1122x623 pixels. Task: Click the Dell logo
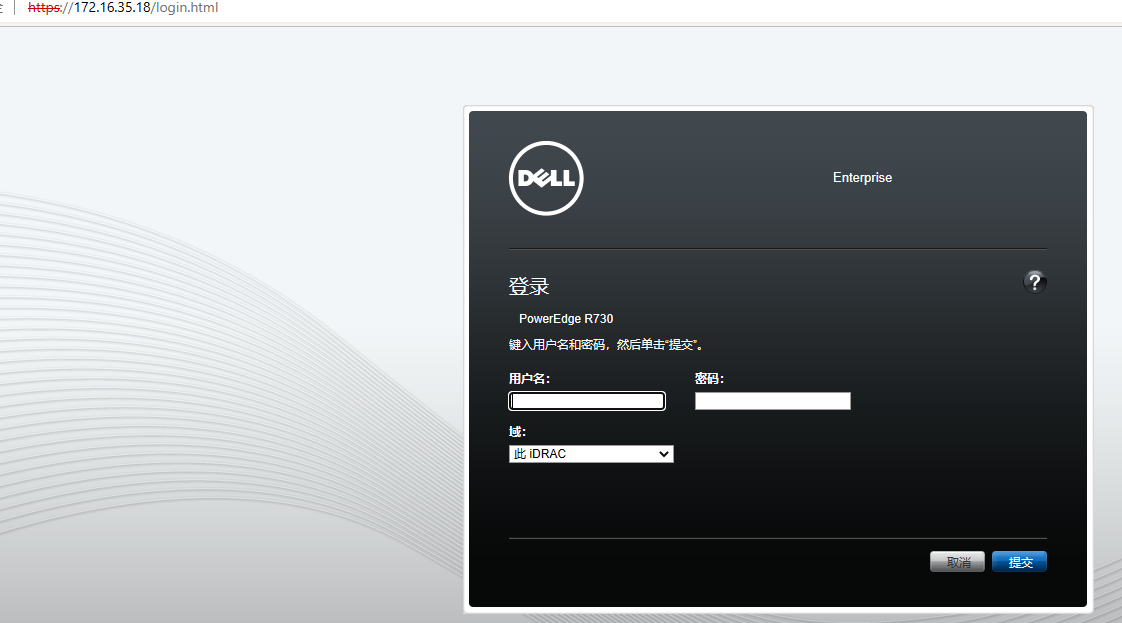(546, 178)
